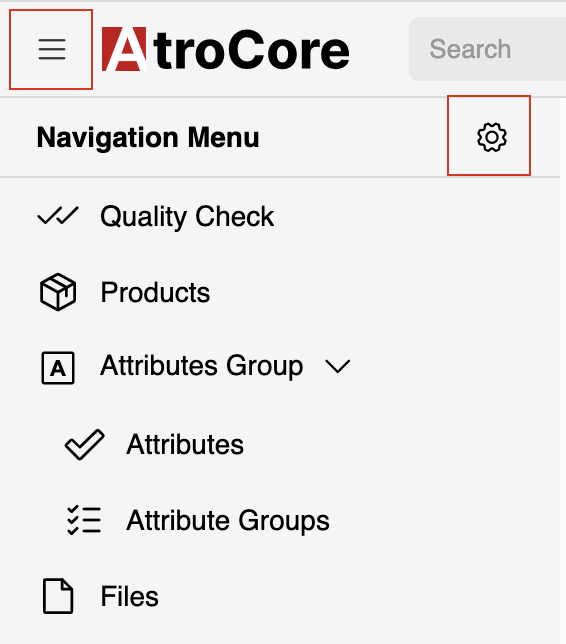Click the Attribute Groups checklist icon
This screenshot has height=644, width=566.
[x=84, y=520]
